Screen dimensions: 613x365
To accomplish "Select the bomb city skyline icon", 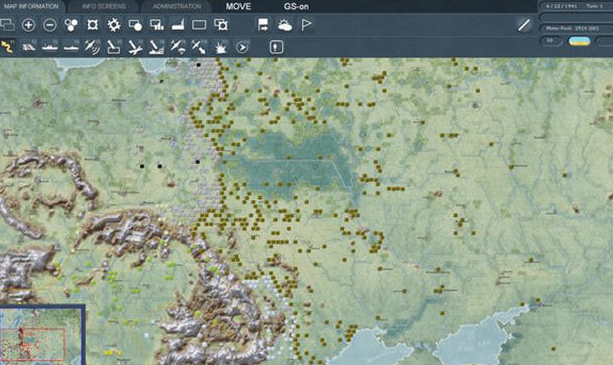I will click(156, 47).
